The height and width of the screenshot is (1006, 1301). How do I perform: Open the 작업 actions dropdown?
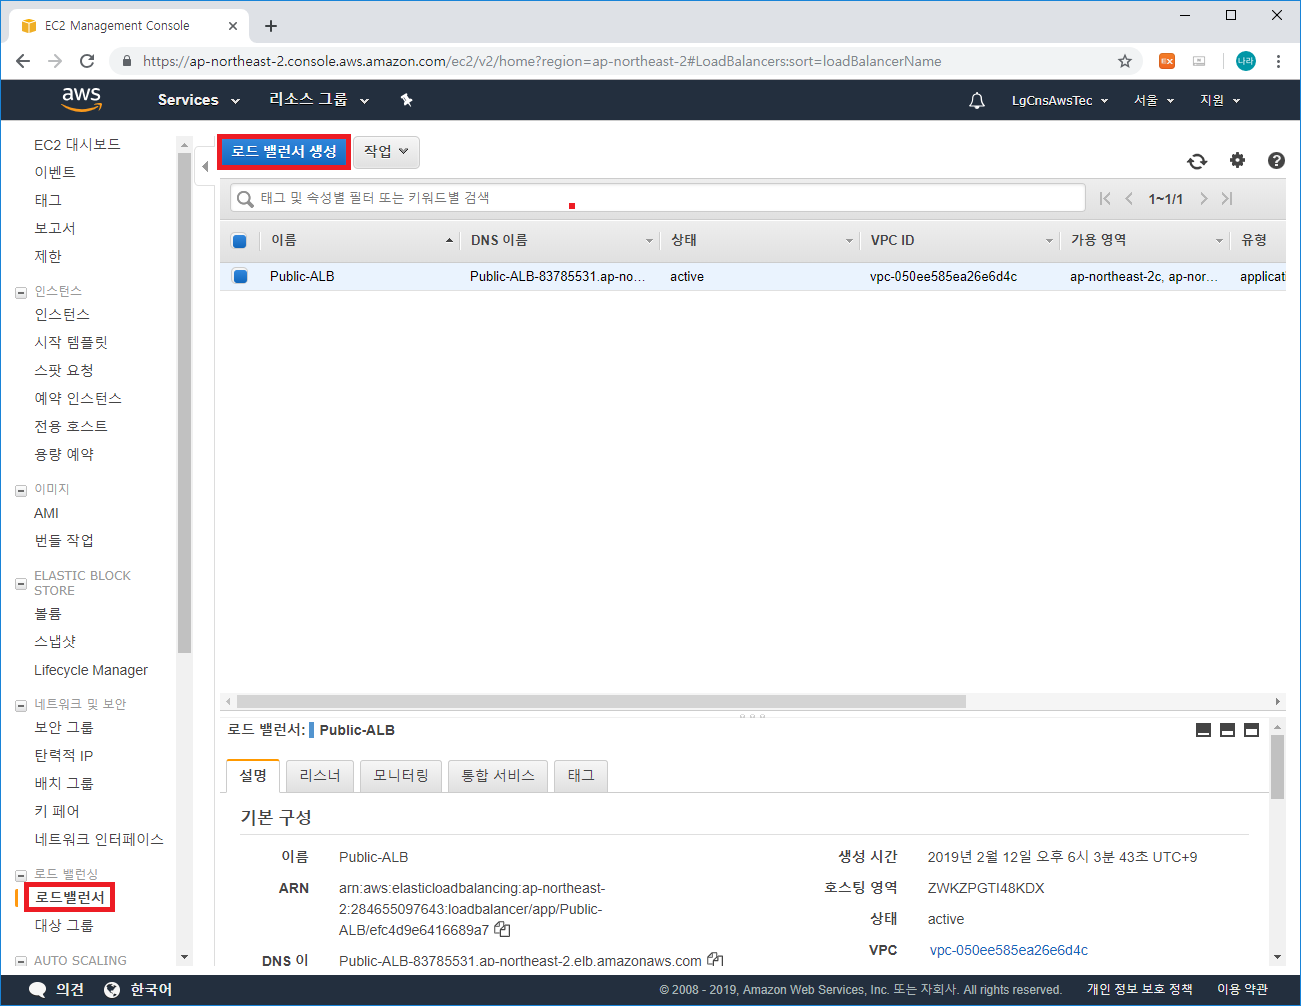coord(386,152)
